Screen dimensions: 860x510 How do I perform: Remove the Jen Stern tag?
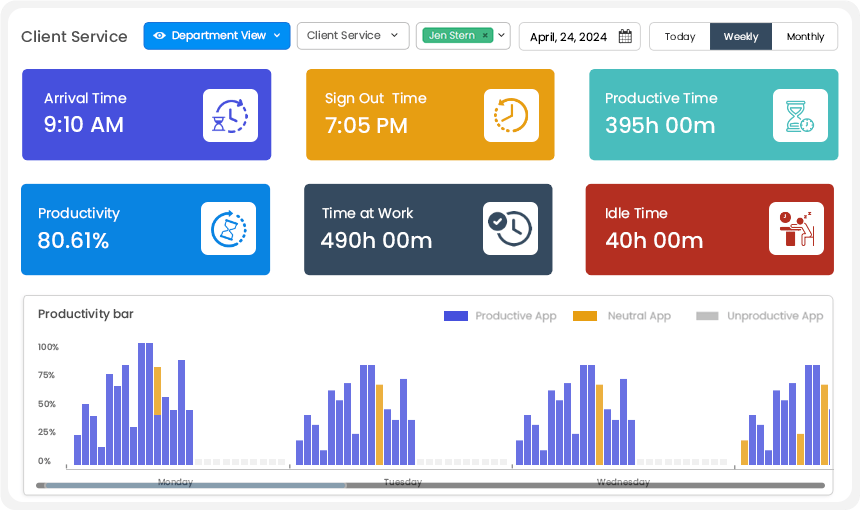click(485, 36)
